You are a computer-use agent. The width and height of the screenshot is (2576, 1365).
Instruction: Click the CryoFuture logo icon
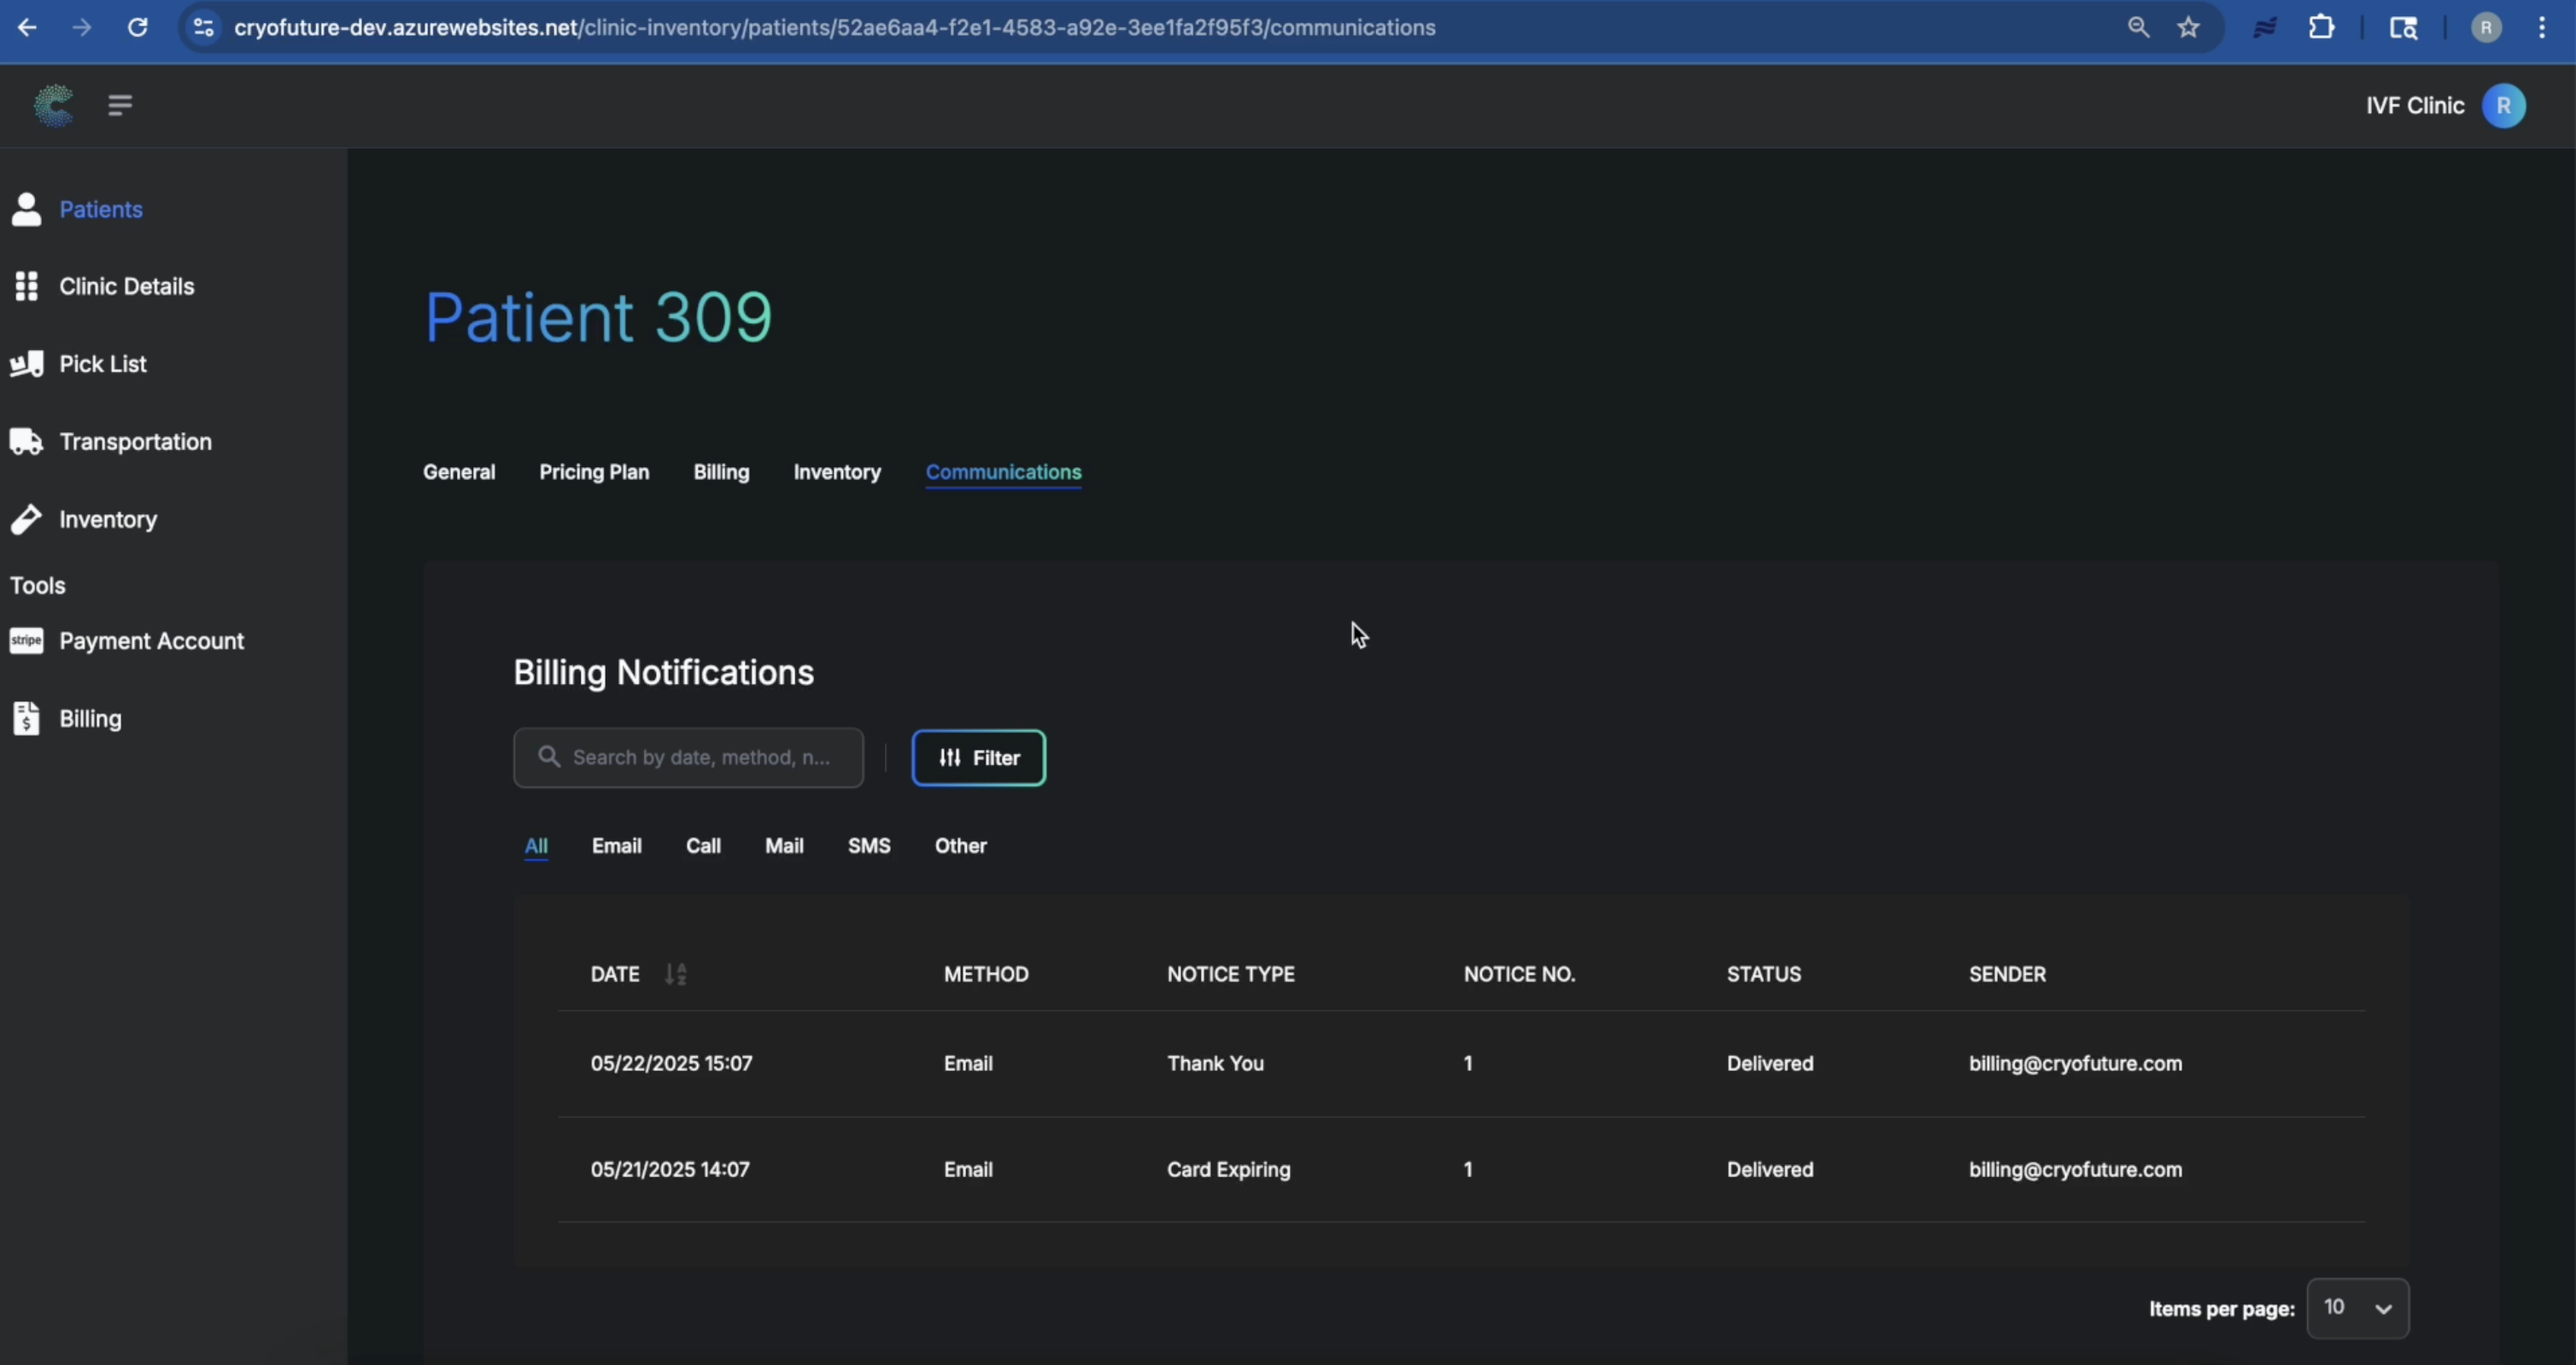(x=54, y=105)
